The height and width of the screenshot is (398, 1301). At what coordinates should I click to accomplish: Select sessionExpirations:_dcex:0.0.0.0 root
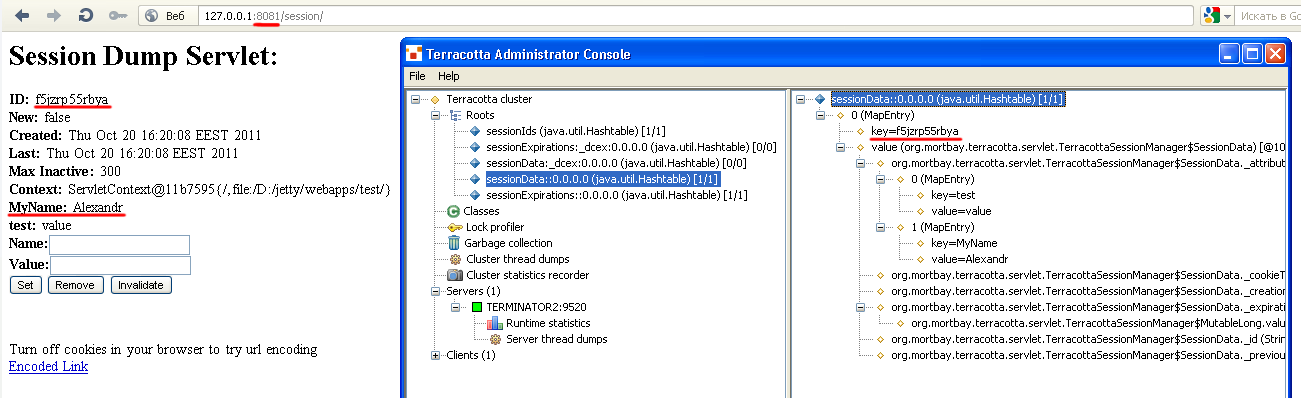point(632,147)
